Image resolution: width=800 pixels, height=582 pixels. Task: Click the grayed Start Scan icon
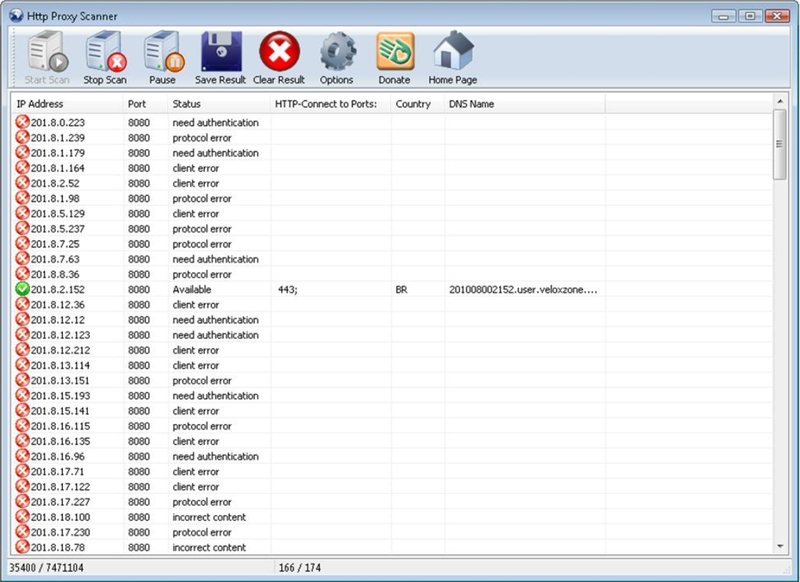pos(47,52)
